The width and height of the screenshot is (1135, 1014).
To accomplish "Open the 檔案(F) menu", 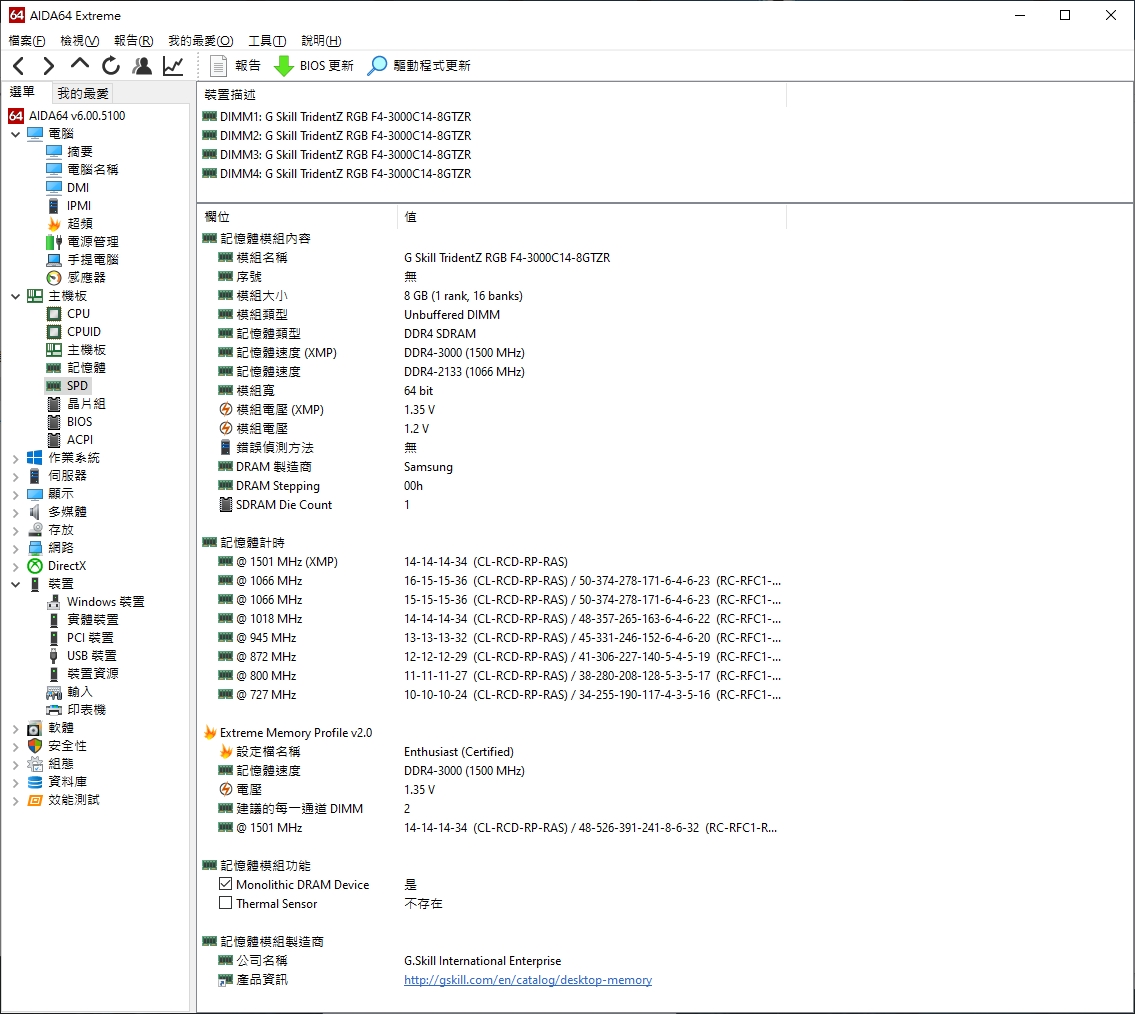I will tap(27, 41).
